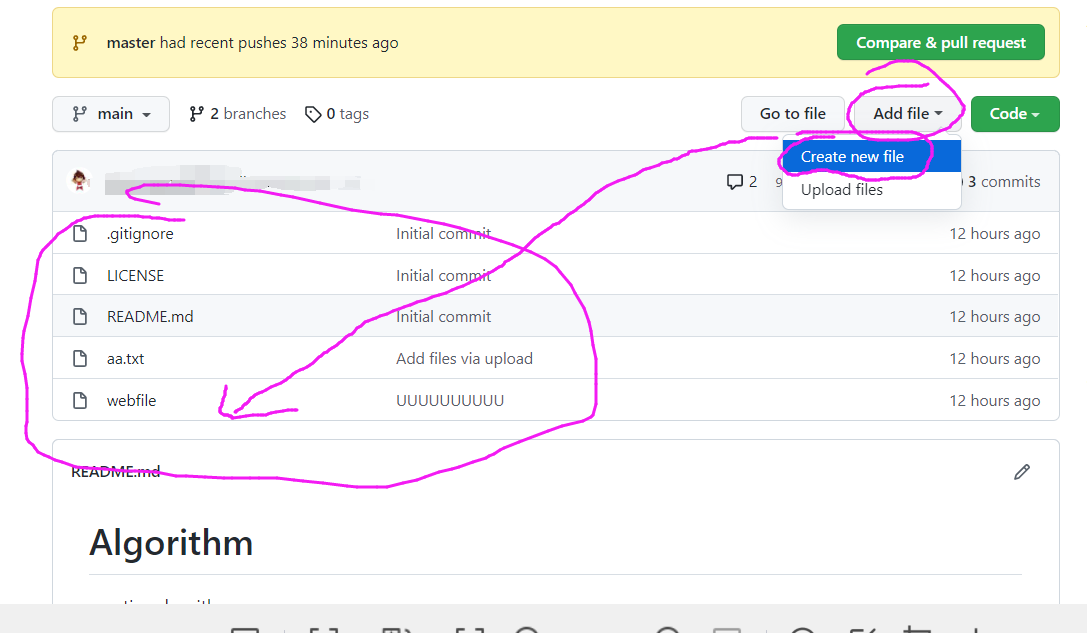Screen dimensions: 1087x633
Task: Select Upload files from the menu
Action: point(871,190)
